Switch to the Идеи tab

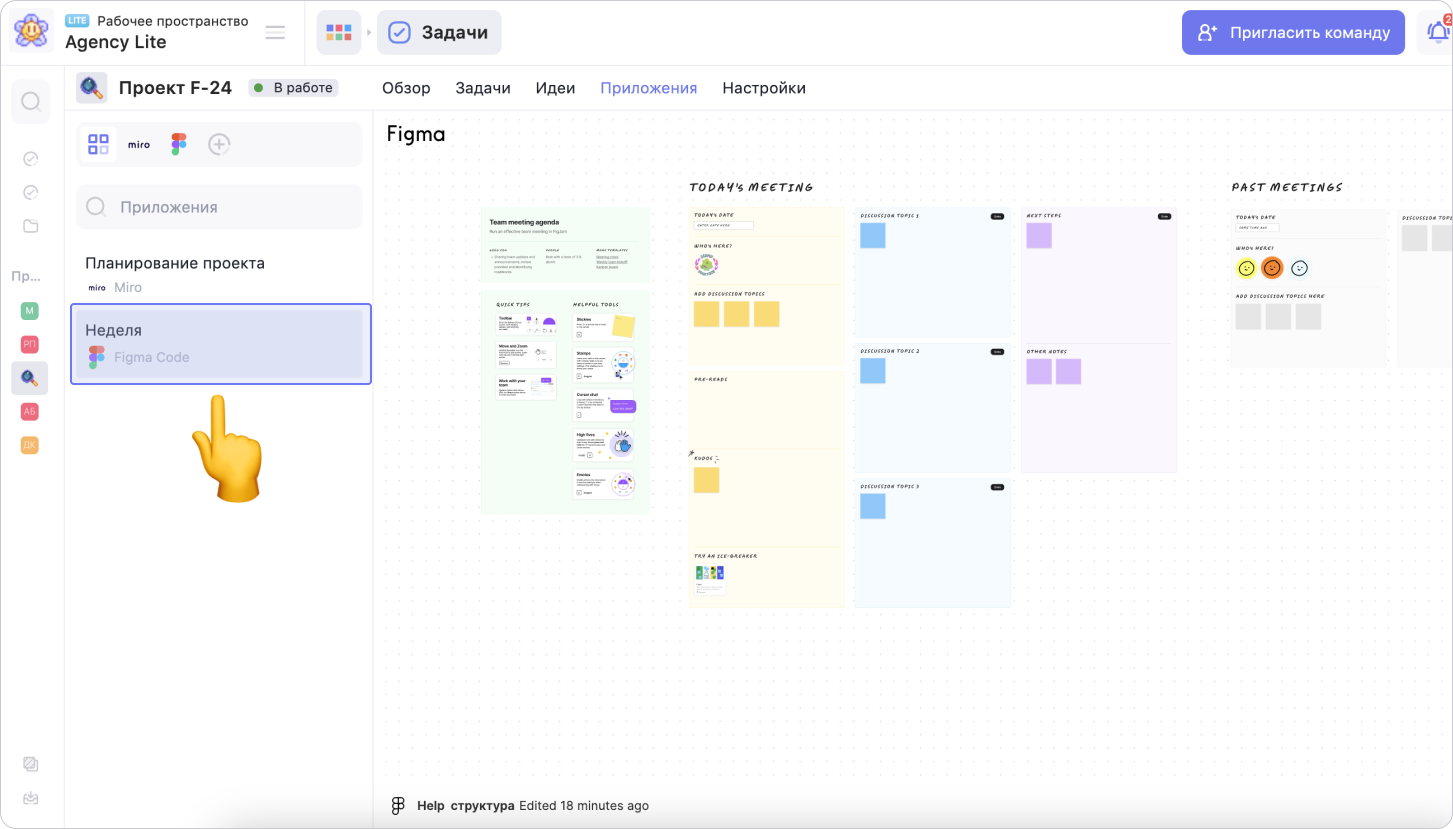555,88
